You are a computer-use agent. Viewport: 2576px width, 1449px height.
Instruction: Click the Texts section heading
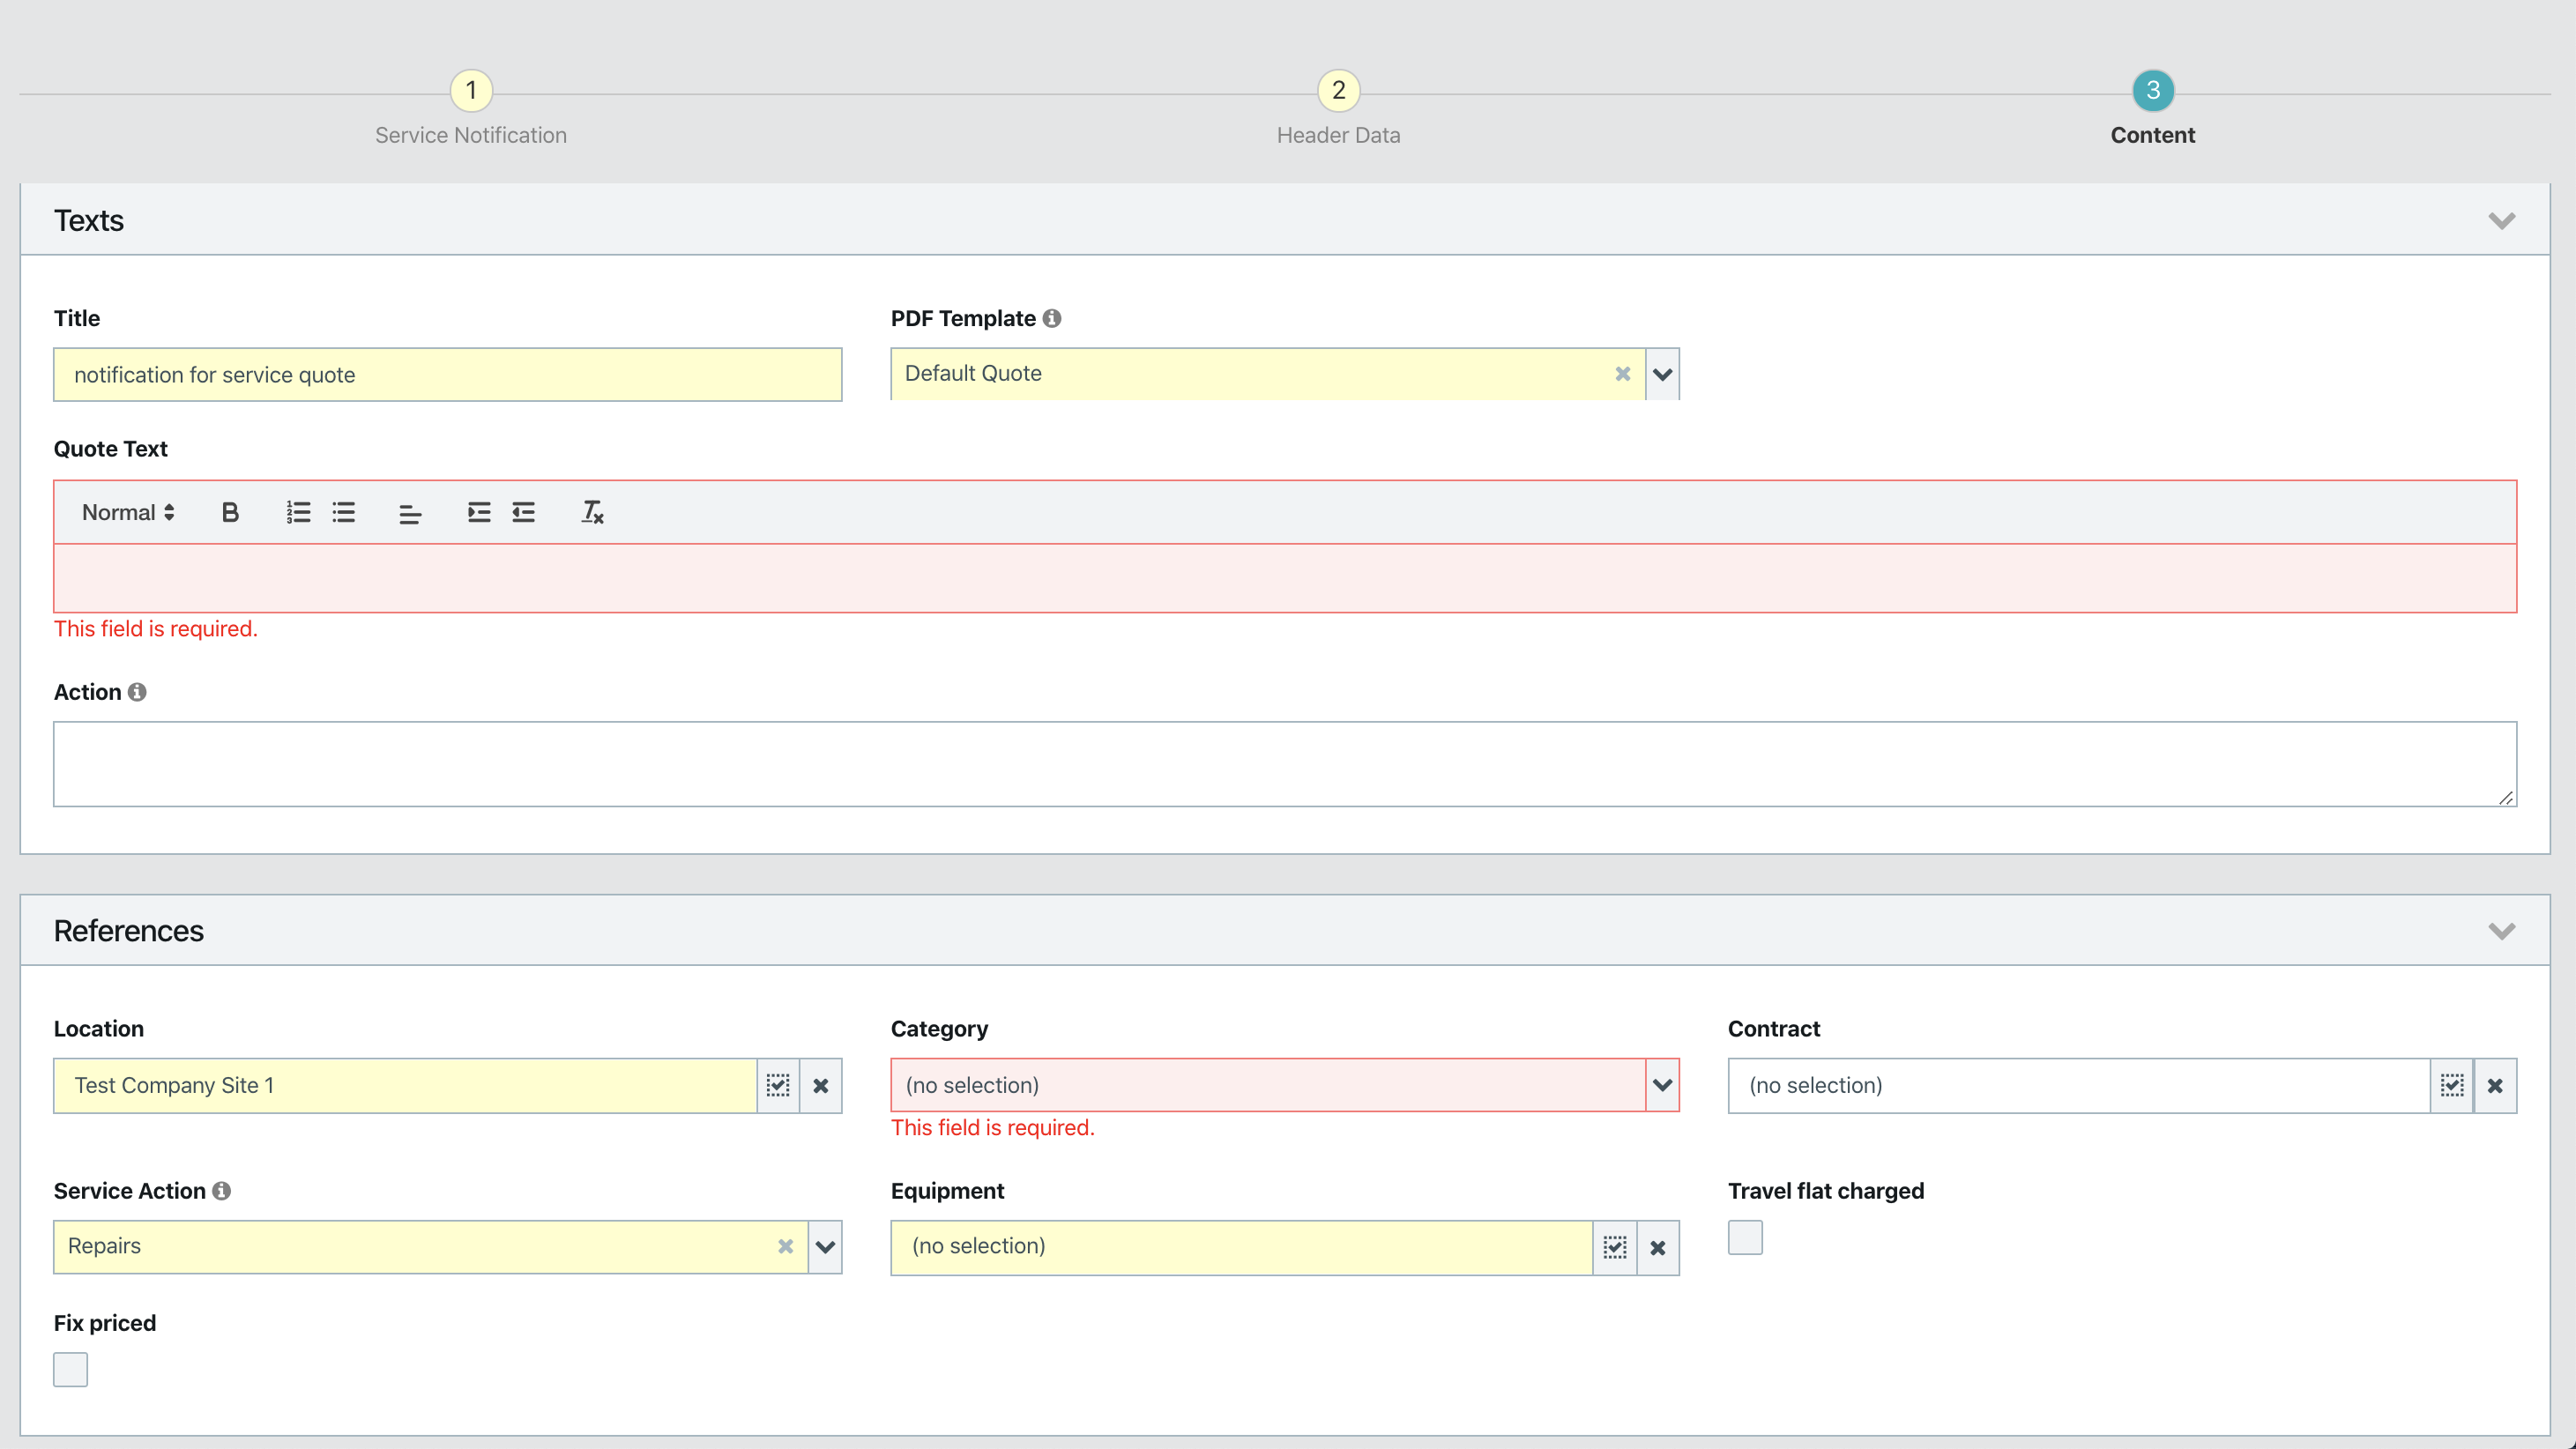pos(89,221)
